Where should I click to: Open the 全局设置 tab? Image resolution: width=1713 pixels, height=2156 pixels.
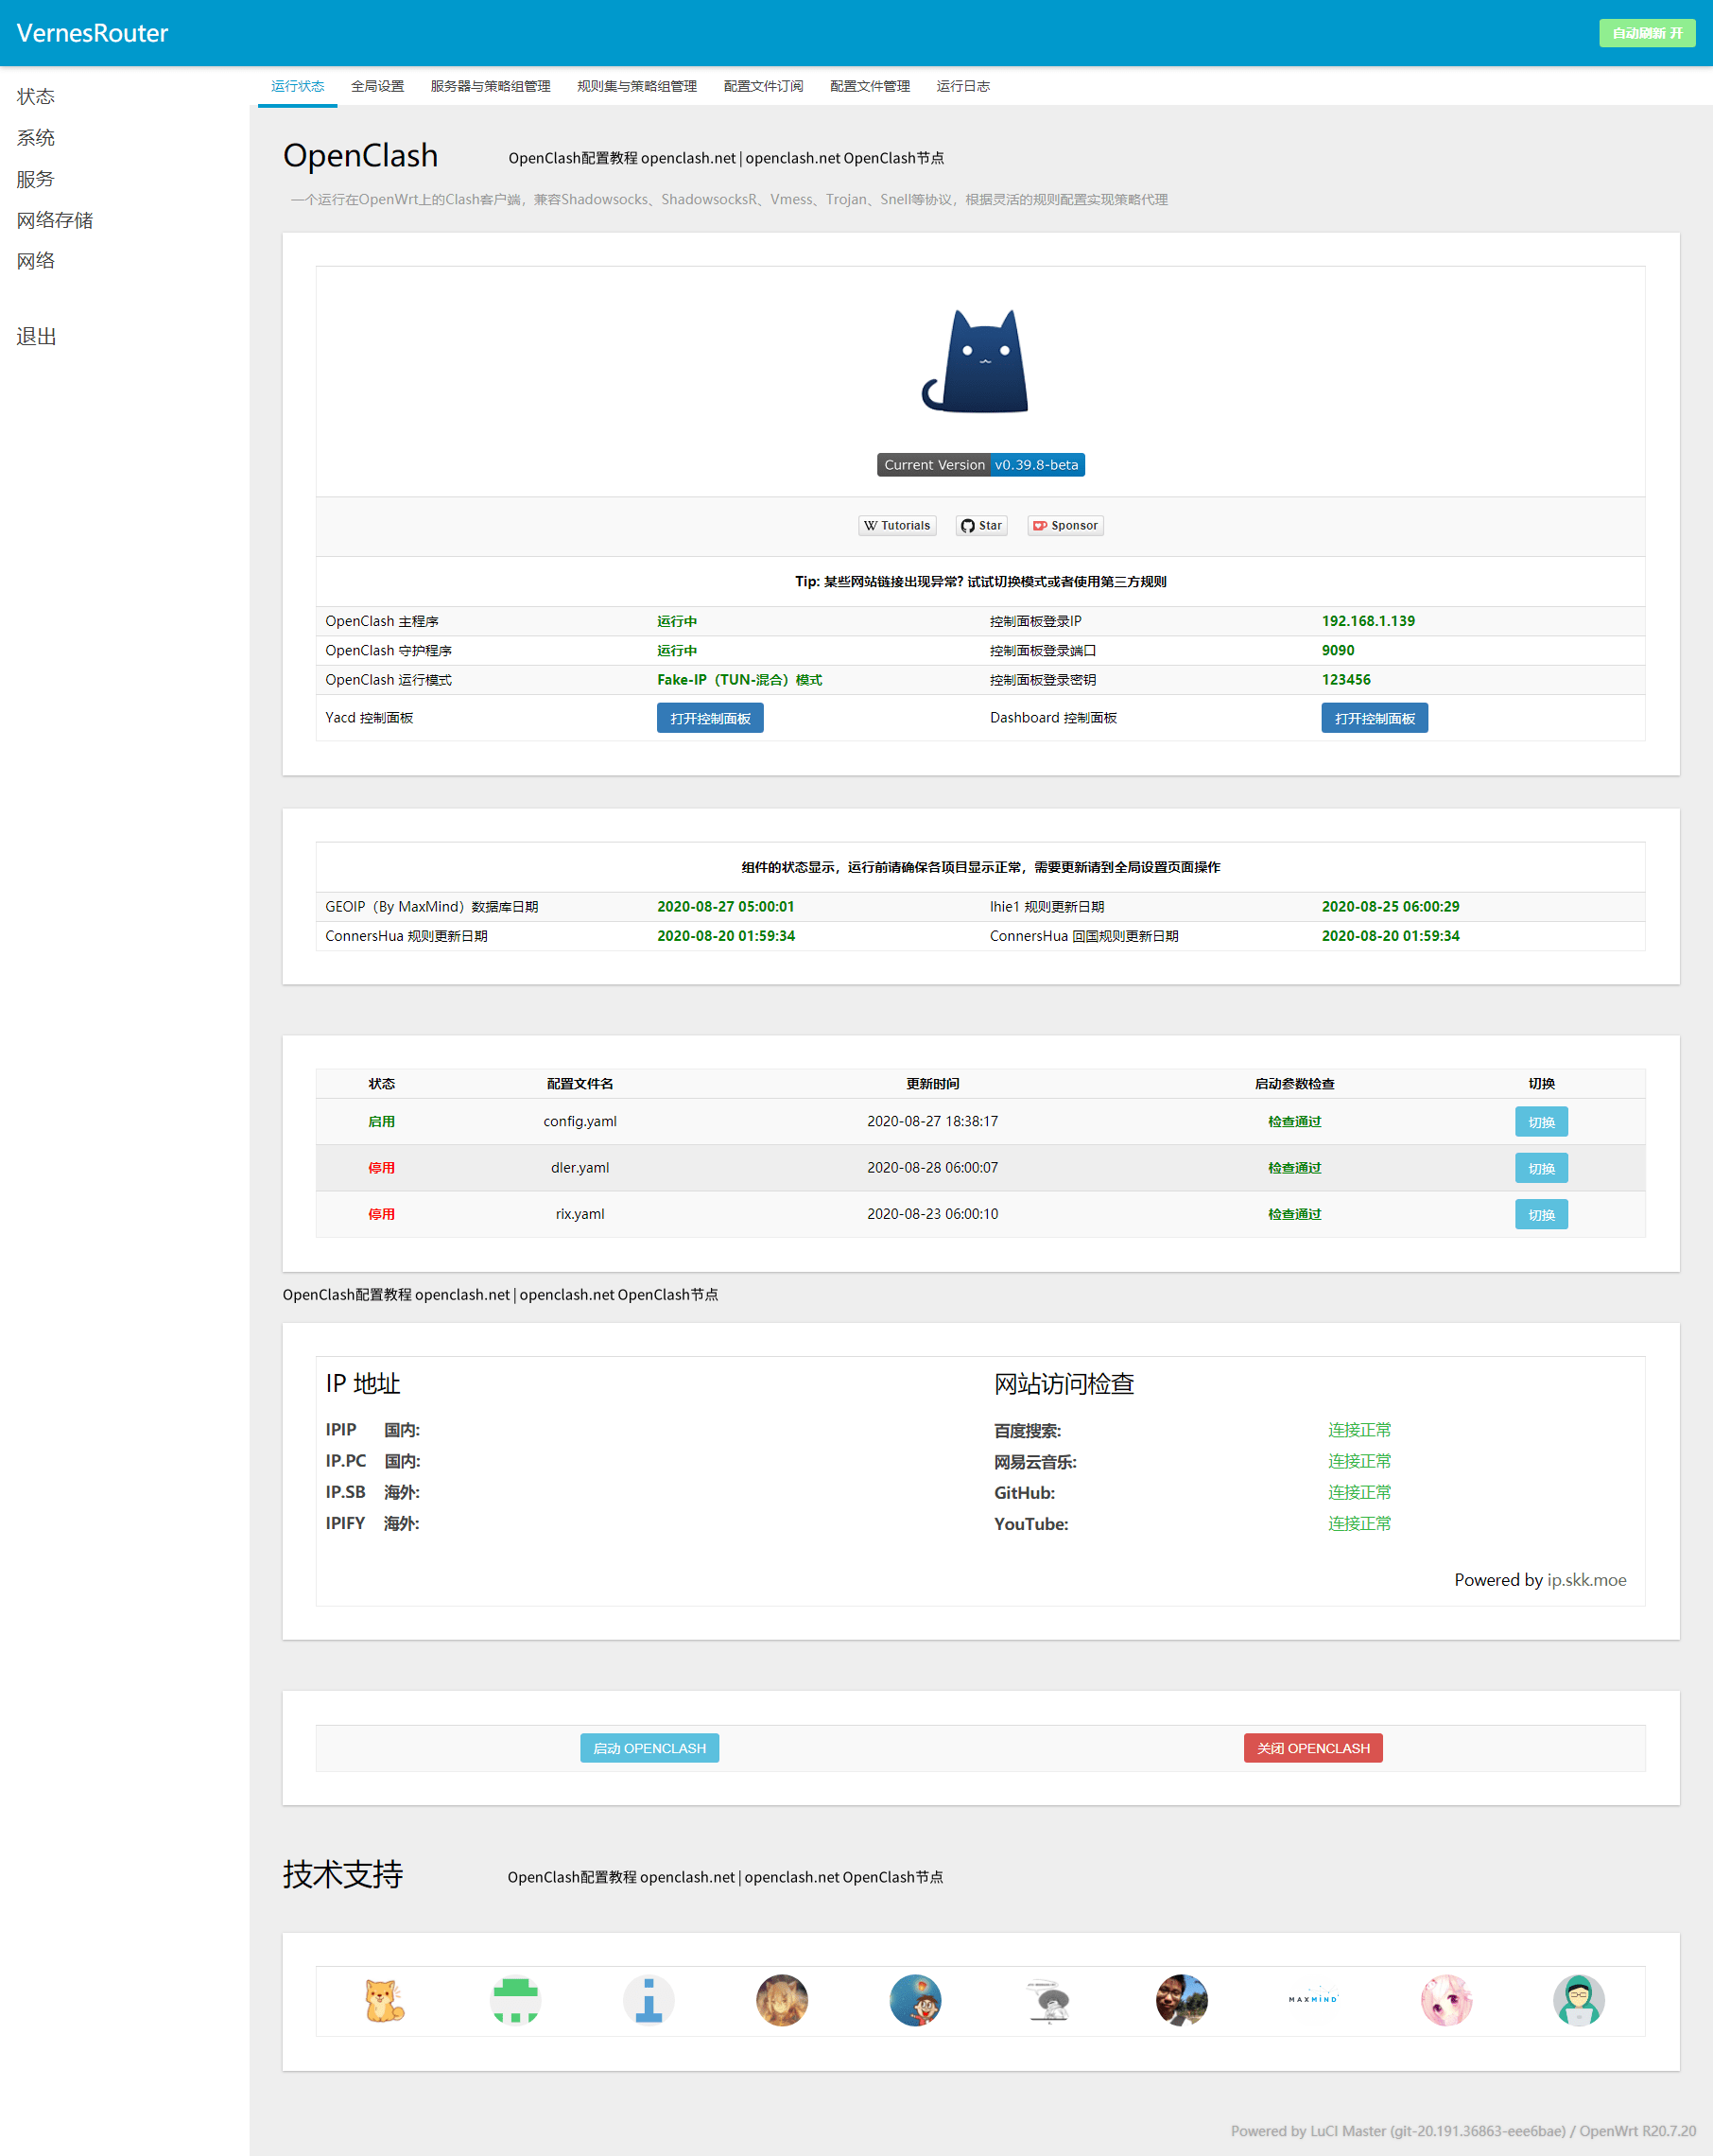(x=378, y=86)
